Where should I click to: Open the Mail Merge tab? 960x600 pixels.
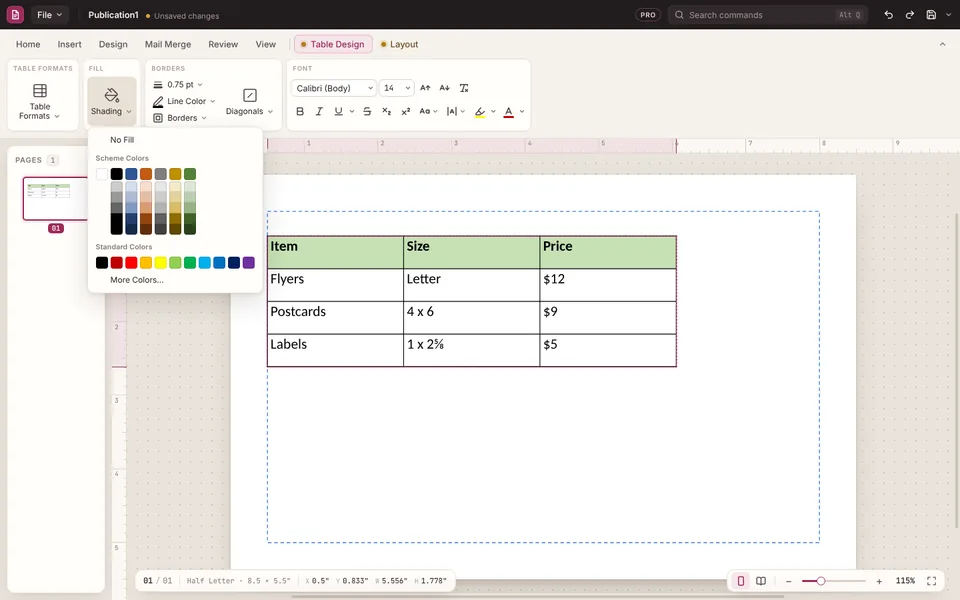(168, 44)
